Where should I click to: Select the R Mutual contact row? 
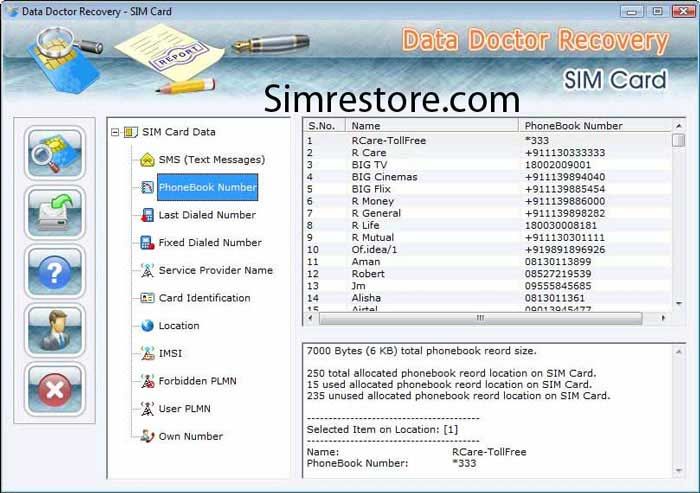[488, 238]
